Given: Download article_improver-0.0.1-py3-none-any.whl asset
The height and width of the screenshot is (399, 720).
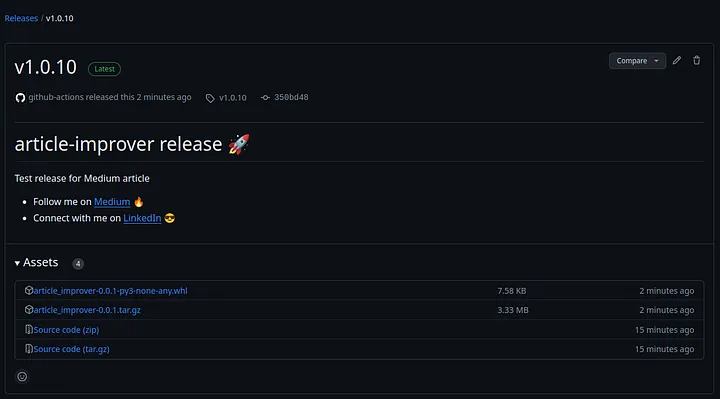Looking at the screenshot, I should tap(110, 291).
